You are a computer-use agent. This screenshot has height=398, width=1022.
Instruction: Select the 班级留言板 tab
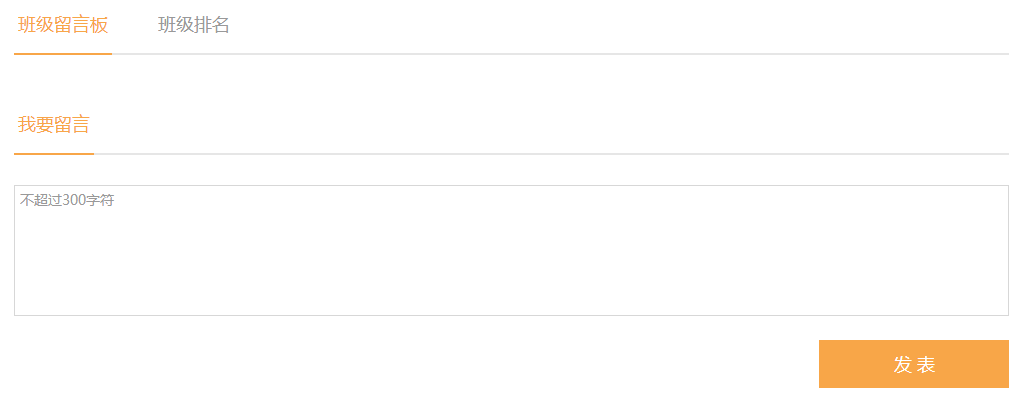(63, 25)
